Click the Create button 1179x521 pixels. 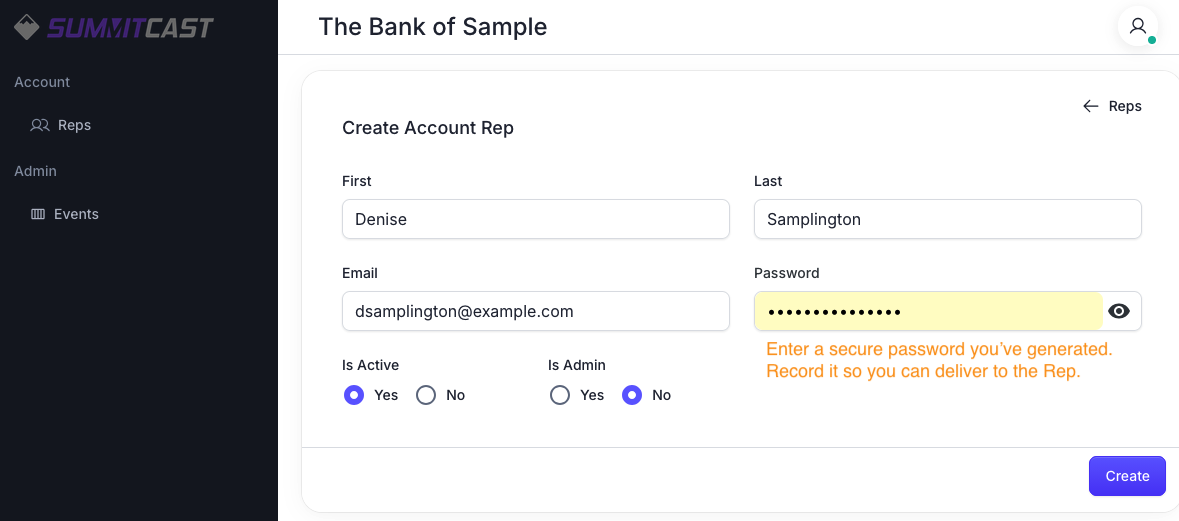click(1127, 476)
